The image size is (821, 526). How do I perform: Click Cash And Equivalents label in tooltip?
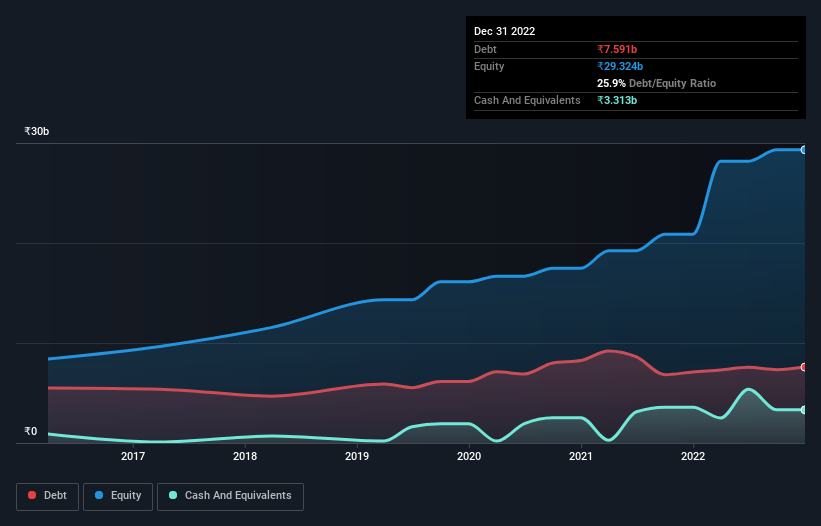click(x=527, y=100)
